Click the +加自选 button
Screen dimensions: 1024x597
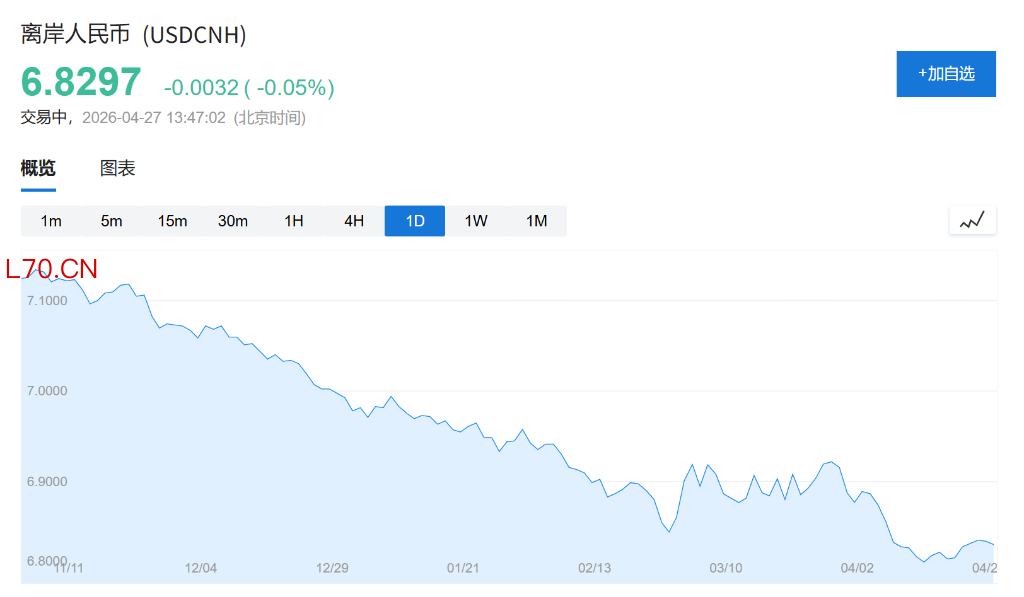click(946, 74)
